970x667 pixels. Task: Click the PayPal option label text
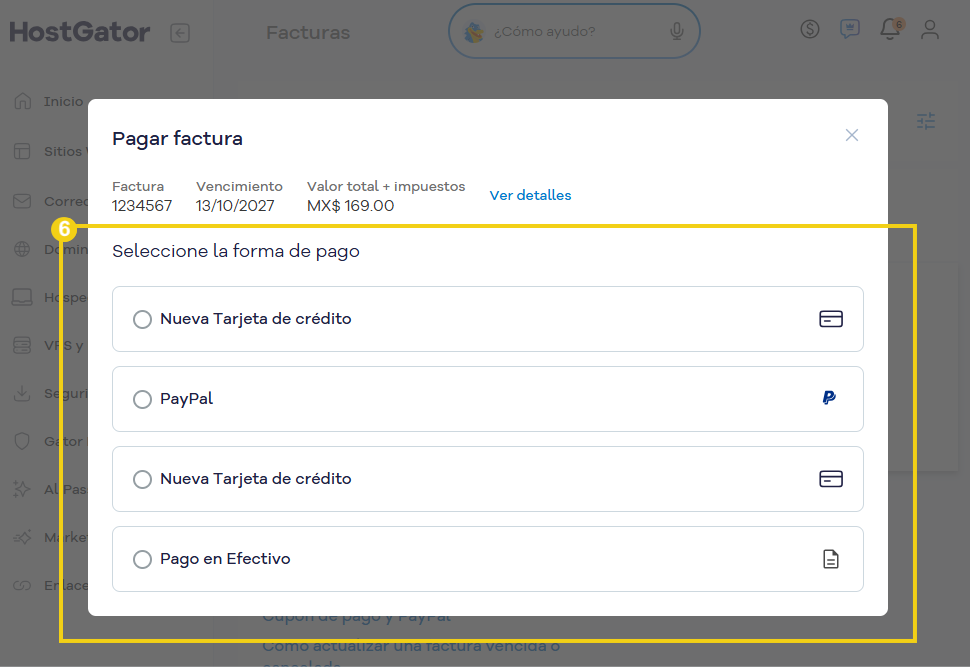tap(186, 398)
